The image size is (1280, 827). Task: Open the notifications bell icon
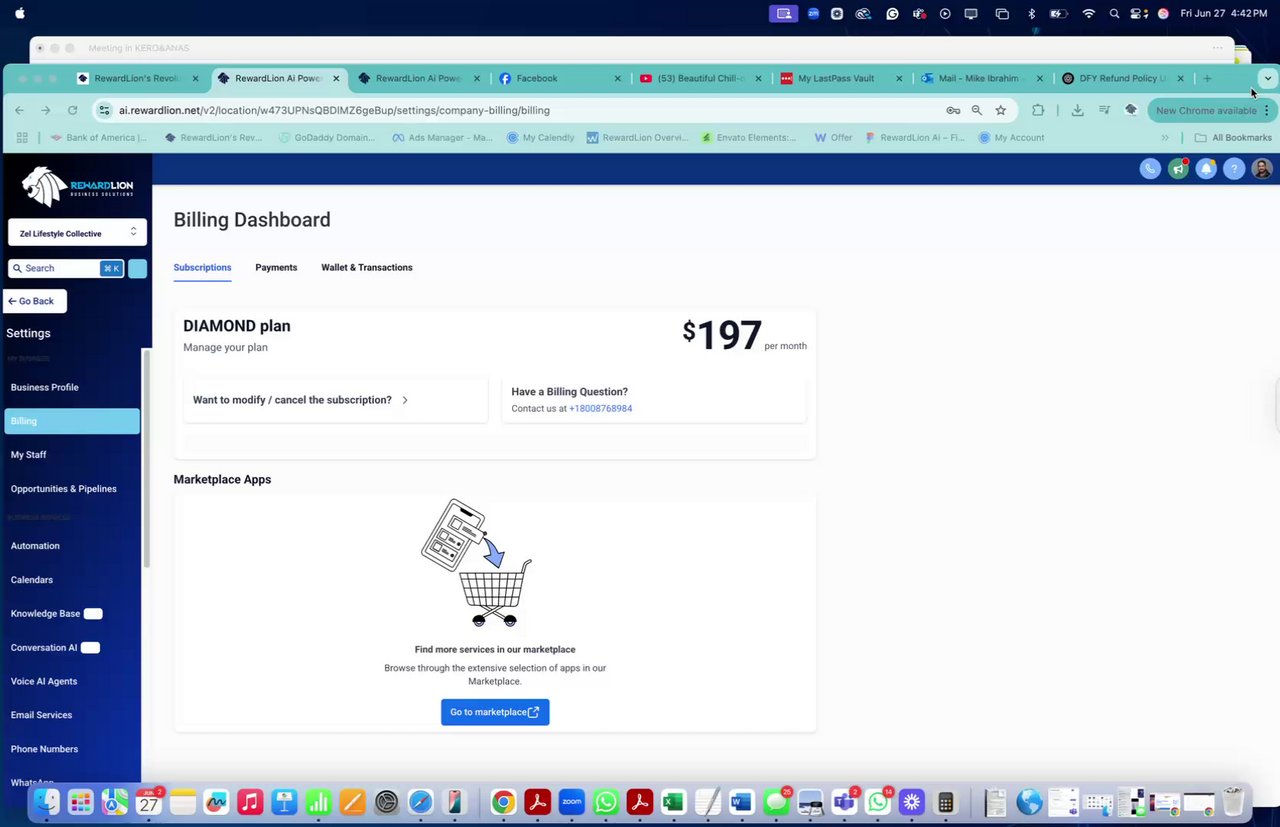click(1206, 169)
